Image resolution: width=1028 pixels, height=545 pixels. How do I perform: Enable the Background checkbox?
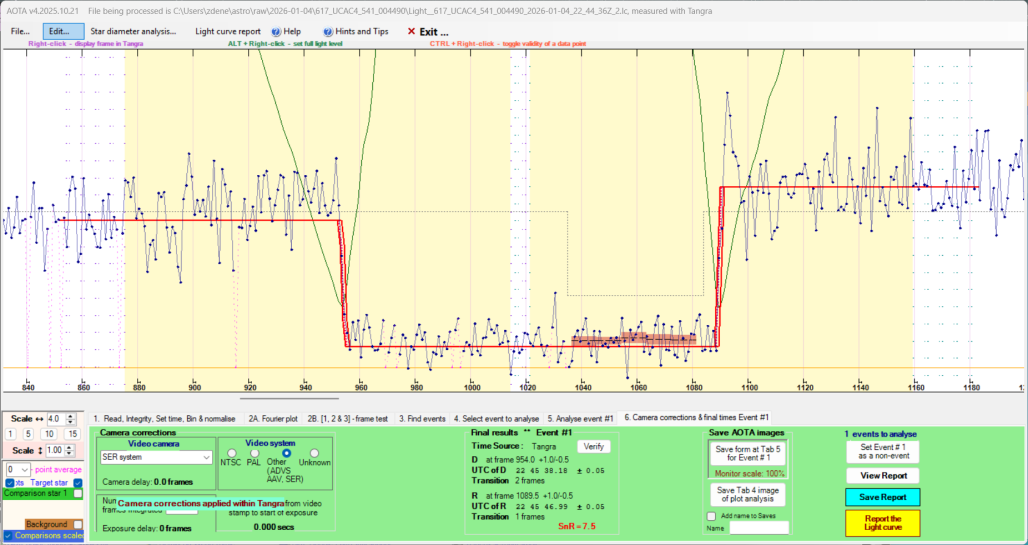tap(76, 524)
